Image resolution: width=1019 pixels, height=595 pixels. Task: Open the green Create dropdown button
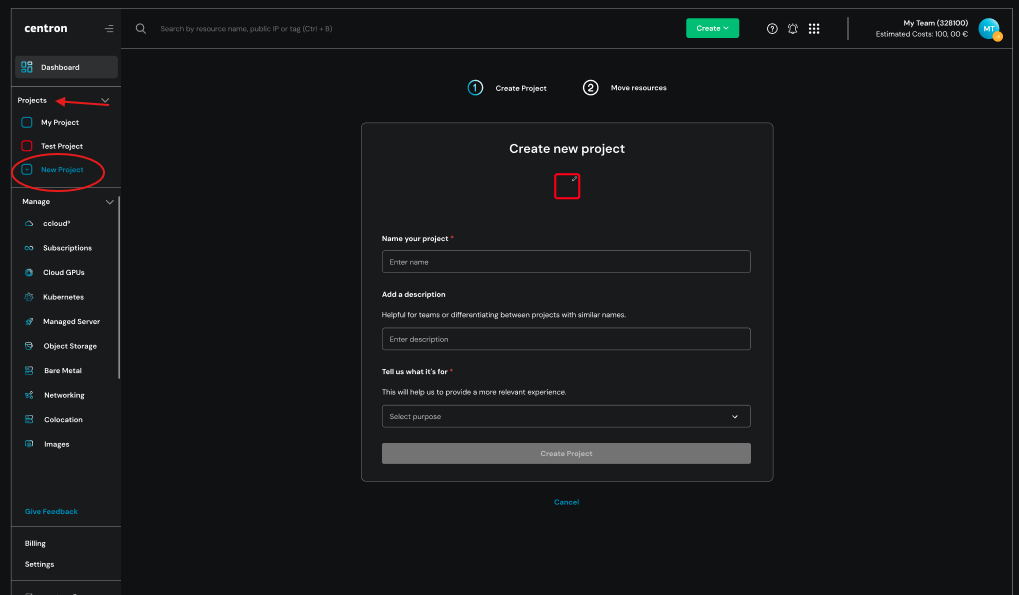point(712,28)
